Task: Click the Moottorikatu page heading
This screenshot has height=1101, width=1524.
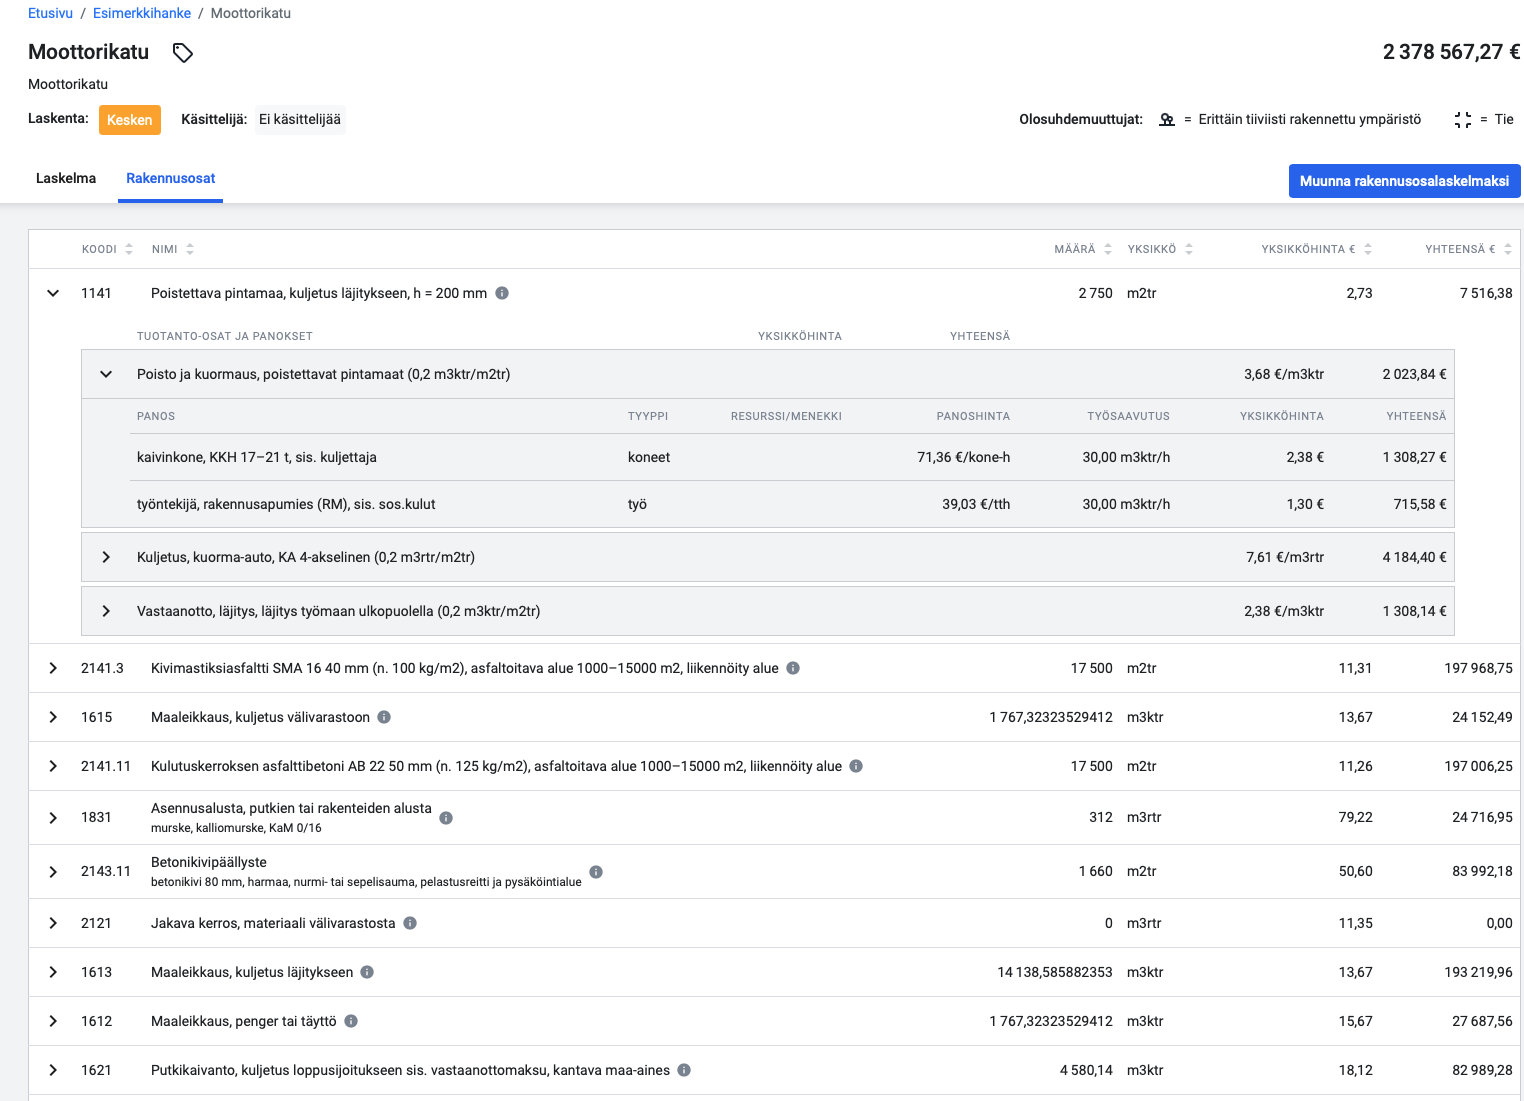Action: click(x=88, y=52)
